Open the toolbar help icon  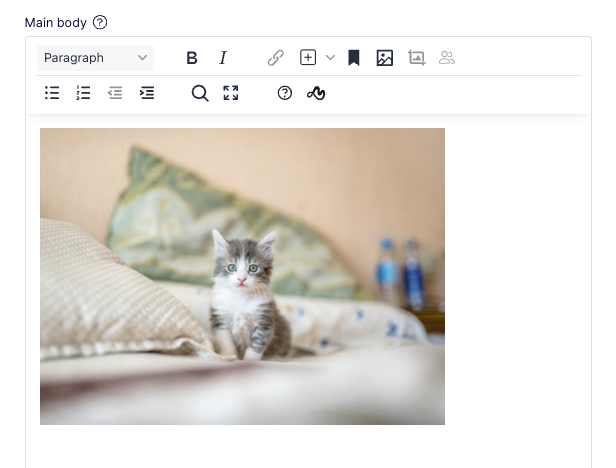click(284, 93)
